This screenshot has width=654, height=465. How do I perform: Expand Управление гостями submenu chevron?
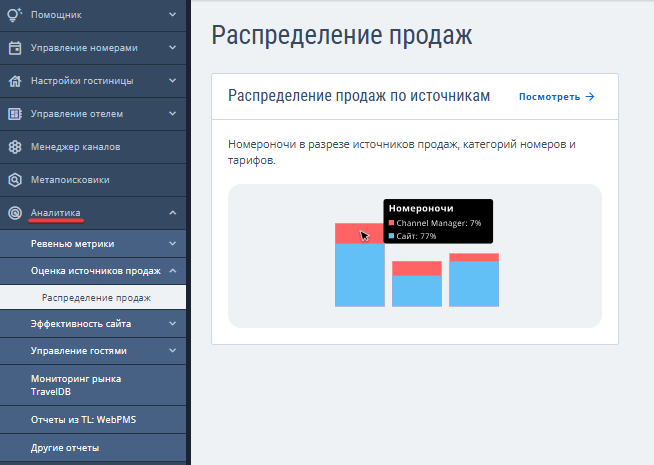tap(172, 351)
